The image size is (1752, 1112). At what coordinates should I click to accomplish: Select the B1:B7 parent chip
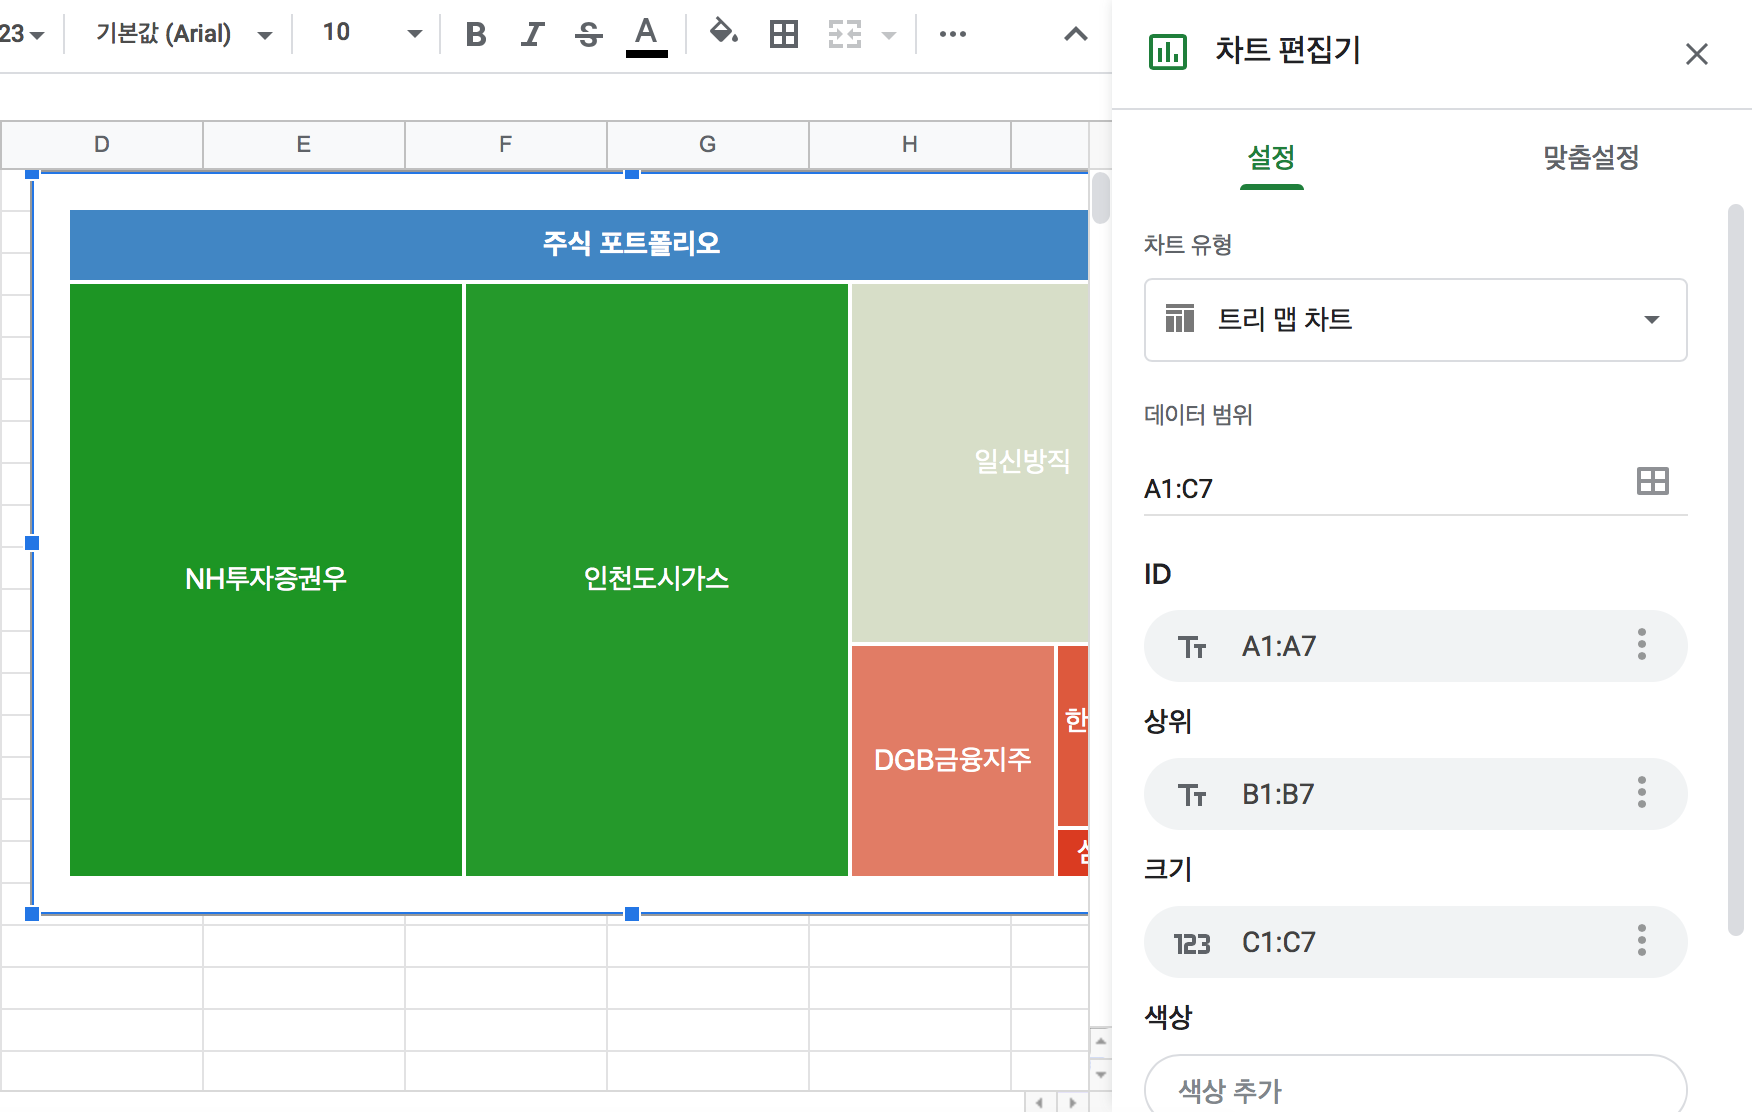(x=1416, y=794)
